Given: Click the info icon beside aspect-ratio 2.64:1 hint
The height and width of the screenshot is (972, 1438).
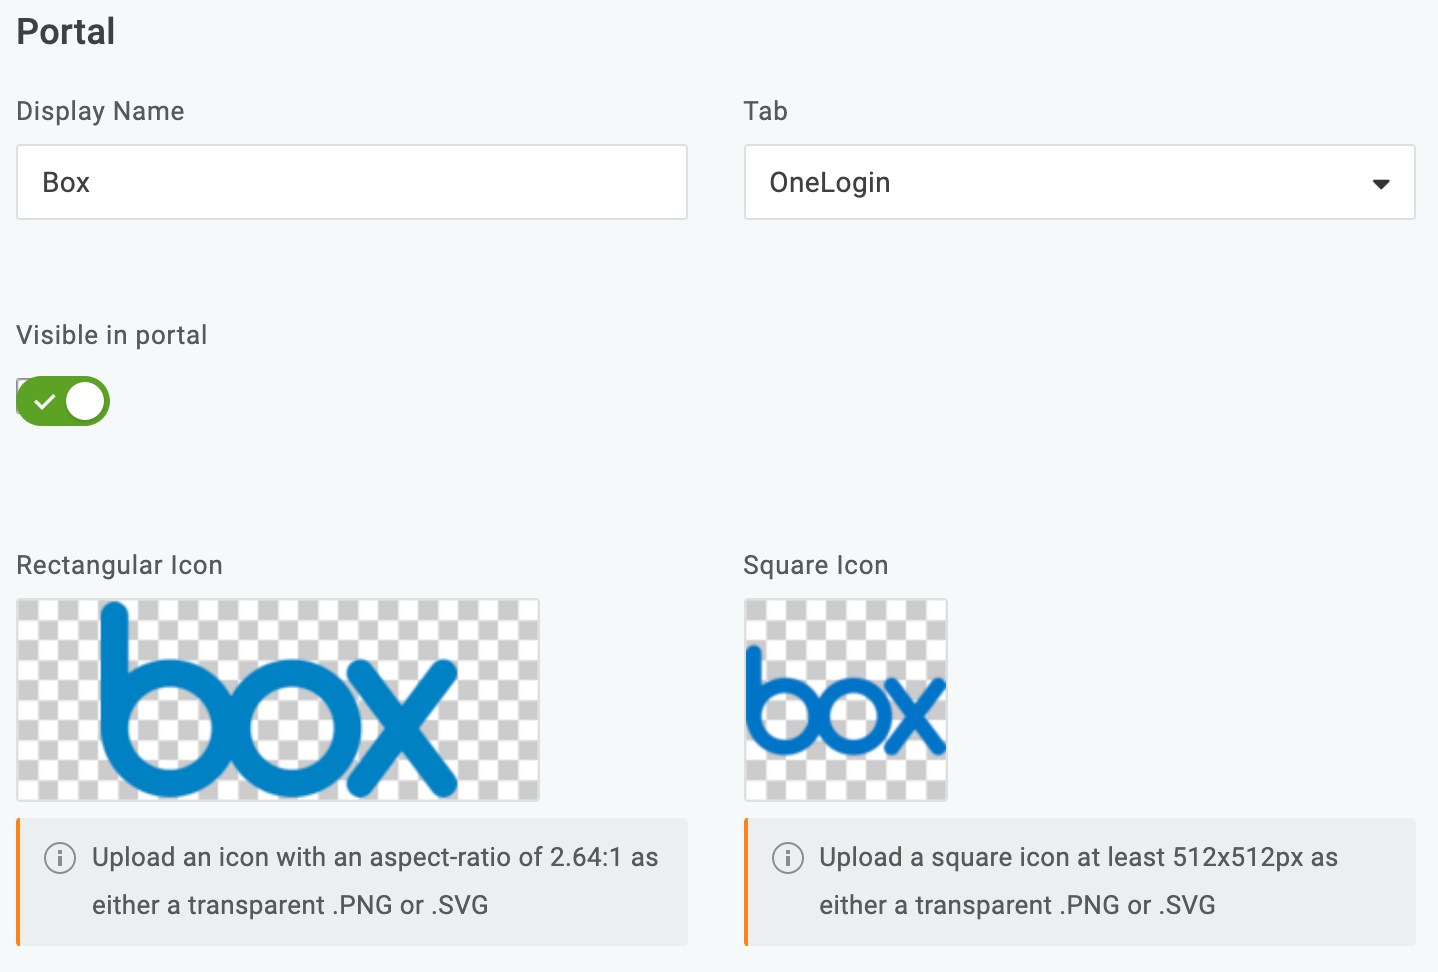Looking at the screenshot, I should (60, 858).
